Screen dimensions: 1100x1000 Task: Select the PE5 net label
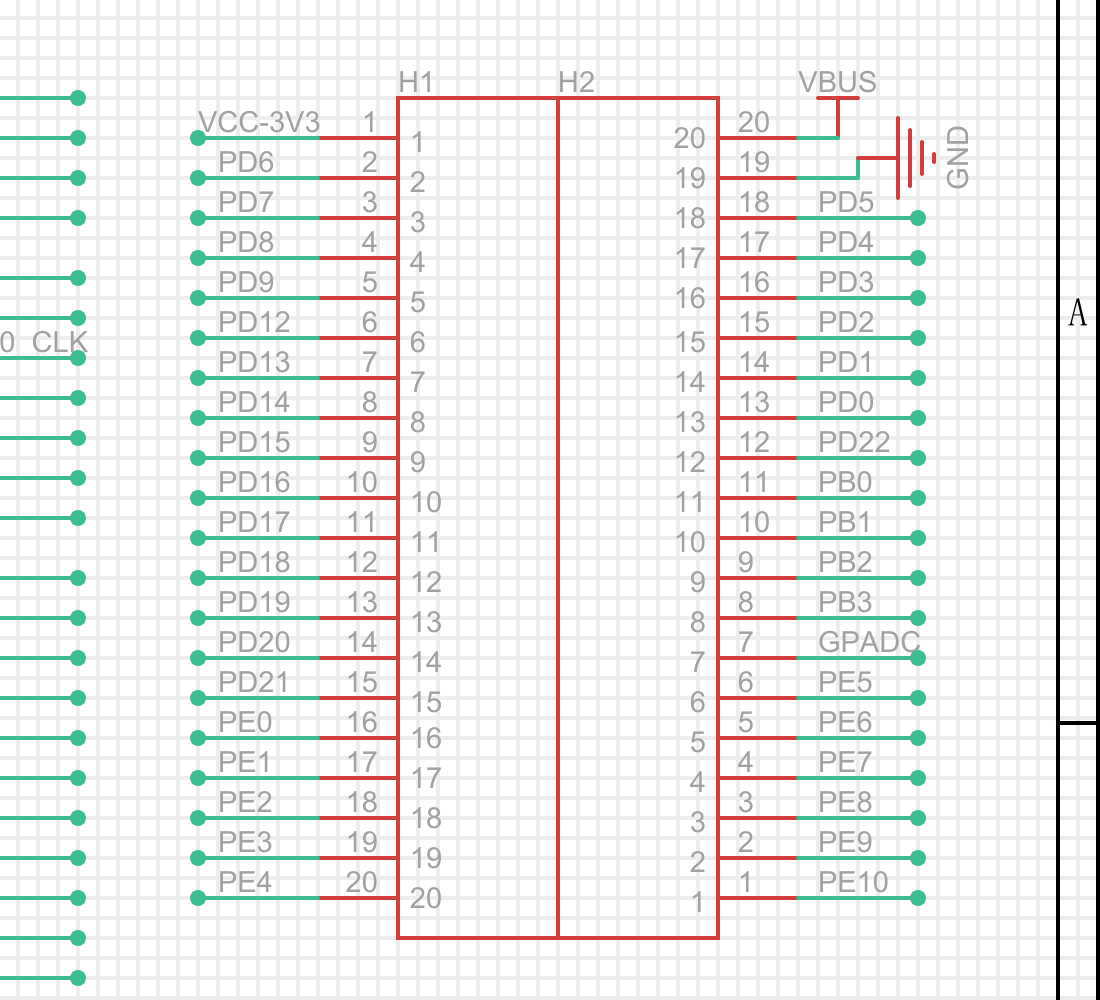845,682
